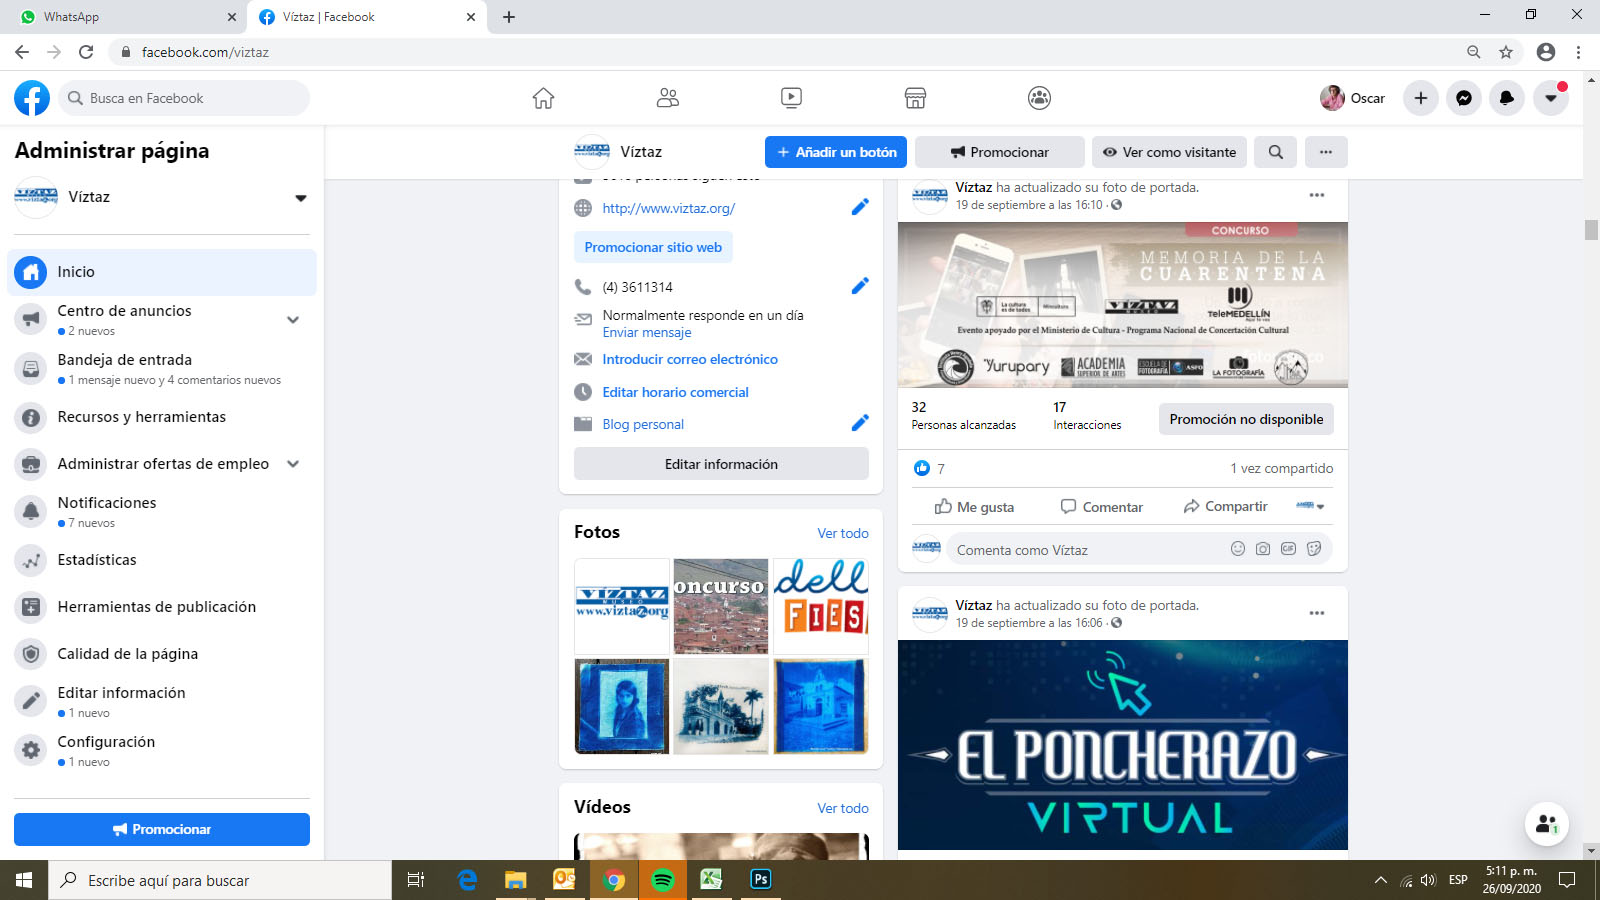Screen dimensions: 1600x900
Task: Open Spotify from the Windows taskbar
Action: click(662, 880)
